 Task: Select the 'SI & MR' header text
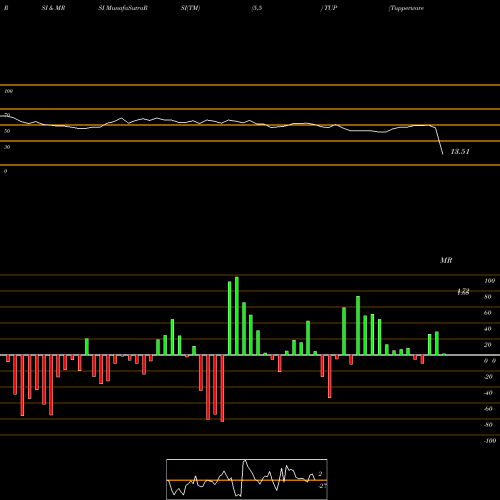tap(53, 8)
